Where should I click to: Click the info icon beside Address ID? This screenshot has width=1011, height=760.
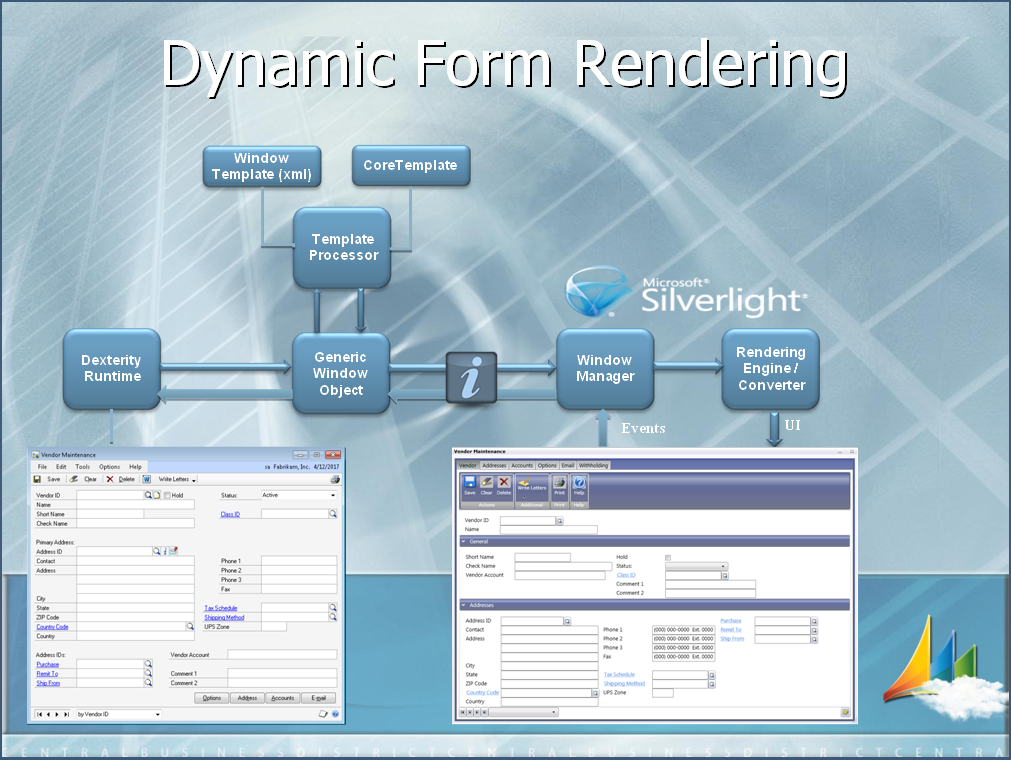pos(165,551)
